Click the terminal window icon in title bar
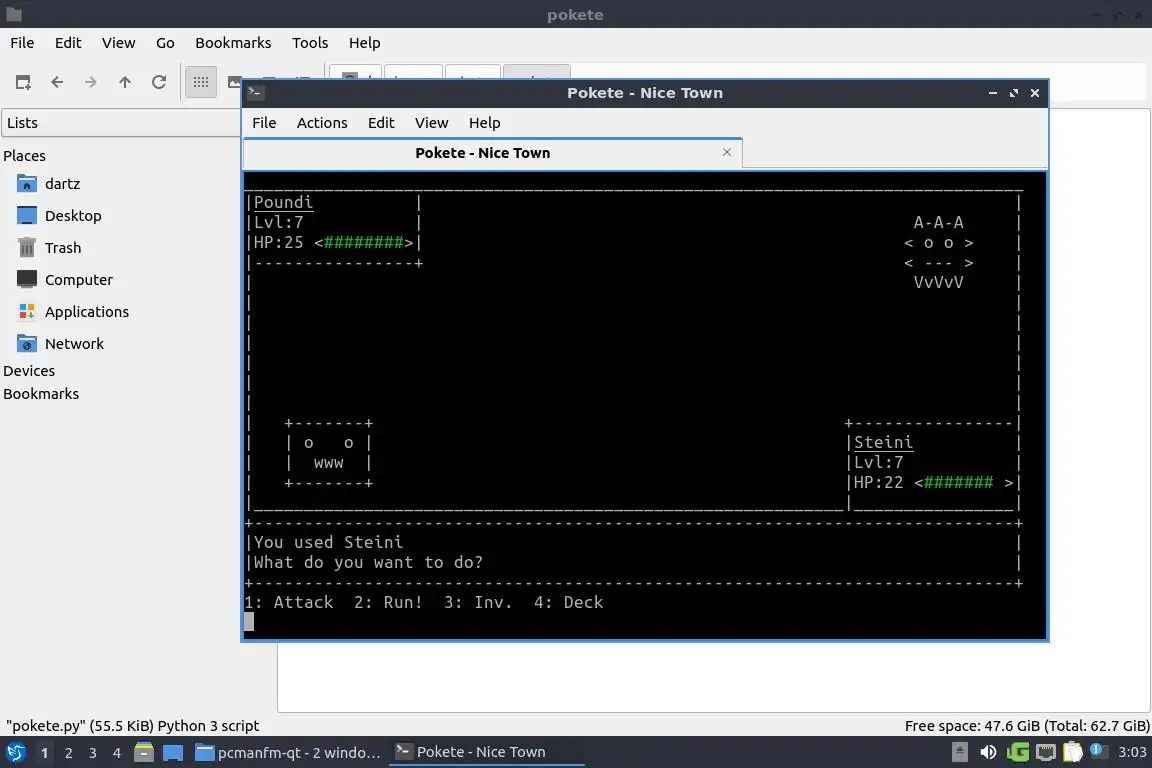 [255, 93]
